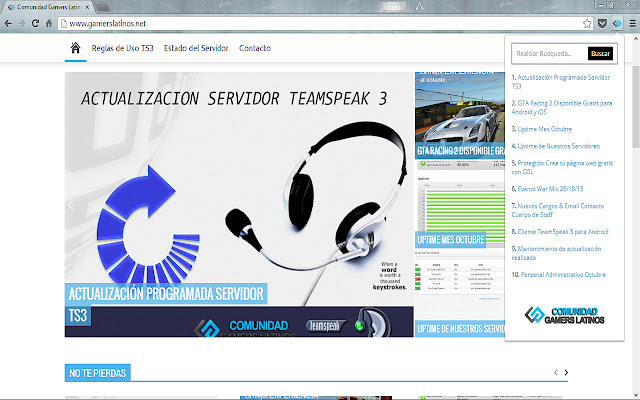
Task: Click the page vertical scrollbar thumb
Action: pyautogui.click(x=636, y=107)
